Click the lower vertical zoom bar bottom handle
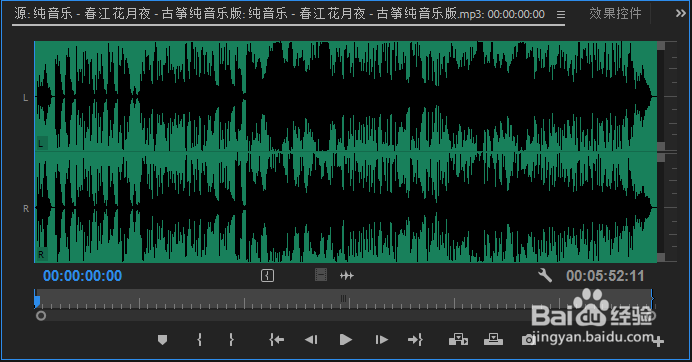The image size is (692, 362). click(x=661, y=257)
